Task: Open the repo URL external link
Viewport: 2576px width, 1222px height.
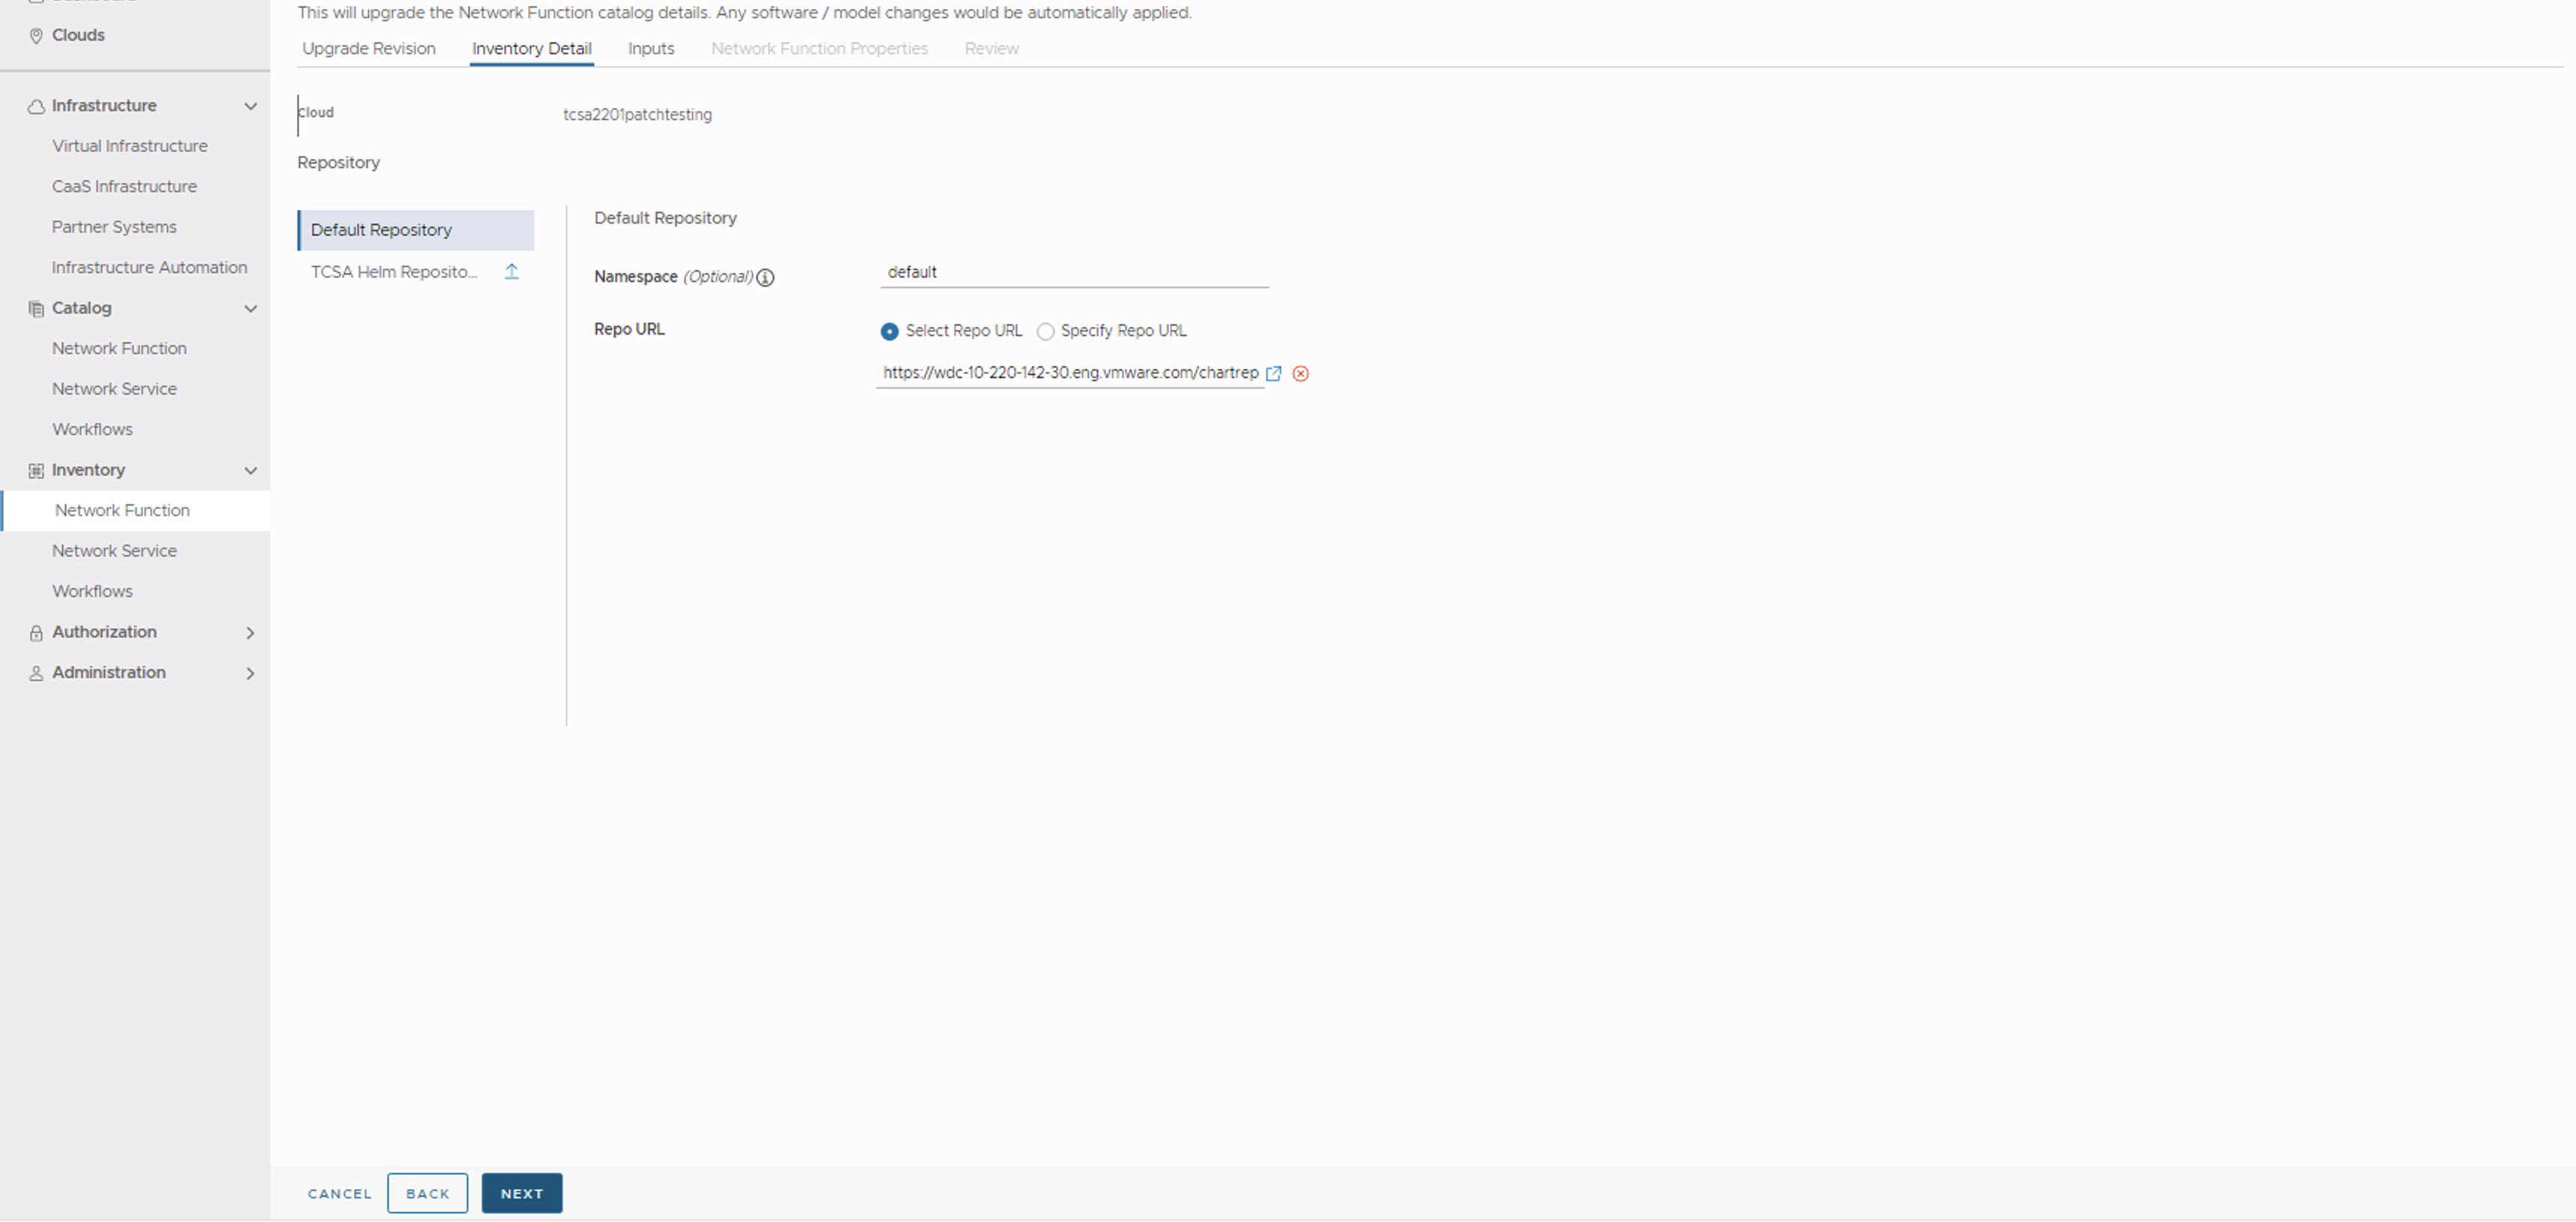Action: point(1273,371)
